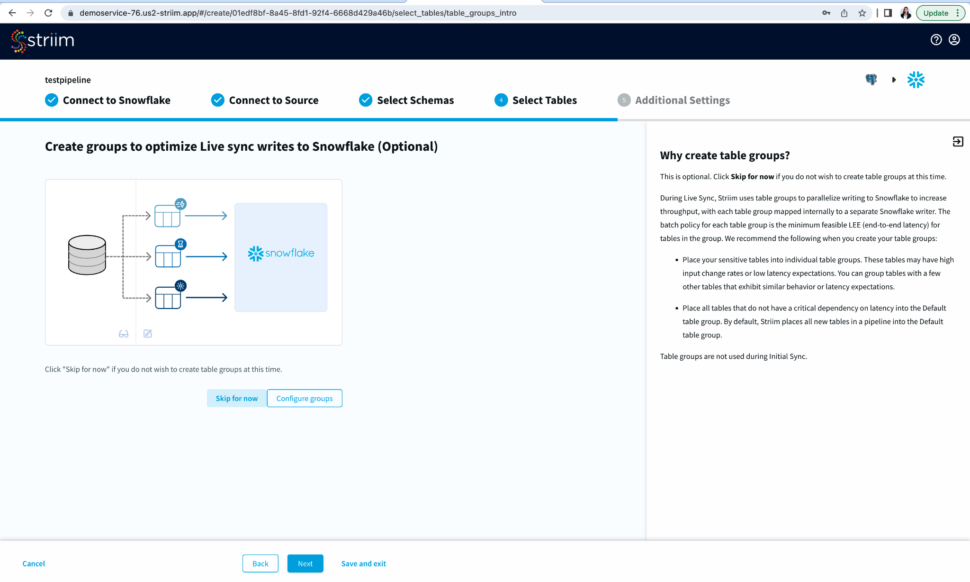Open the Chrome Update menu
Viewport: 970px width, 582px height.
940,13
